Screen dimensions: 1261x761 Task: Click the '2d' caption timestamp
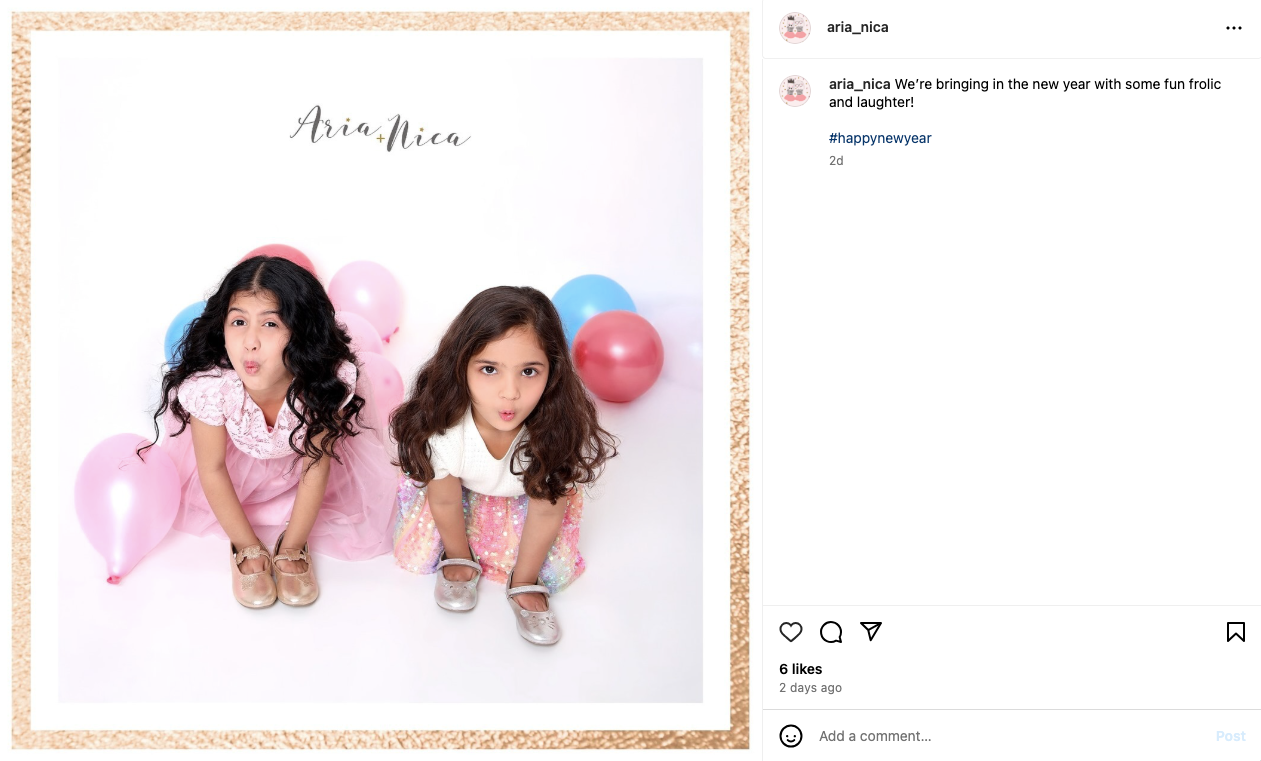click(836, 160)
